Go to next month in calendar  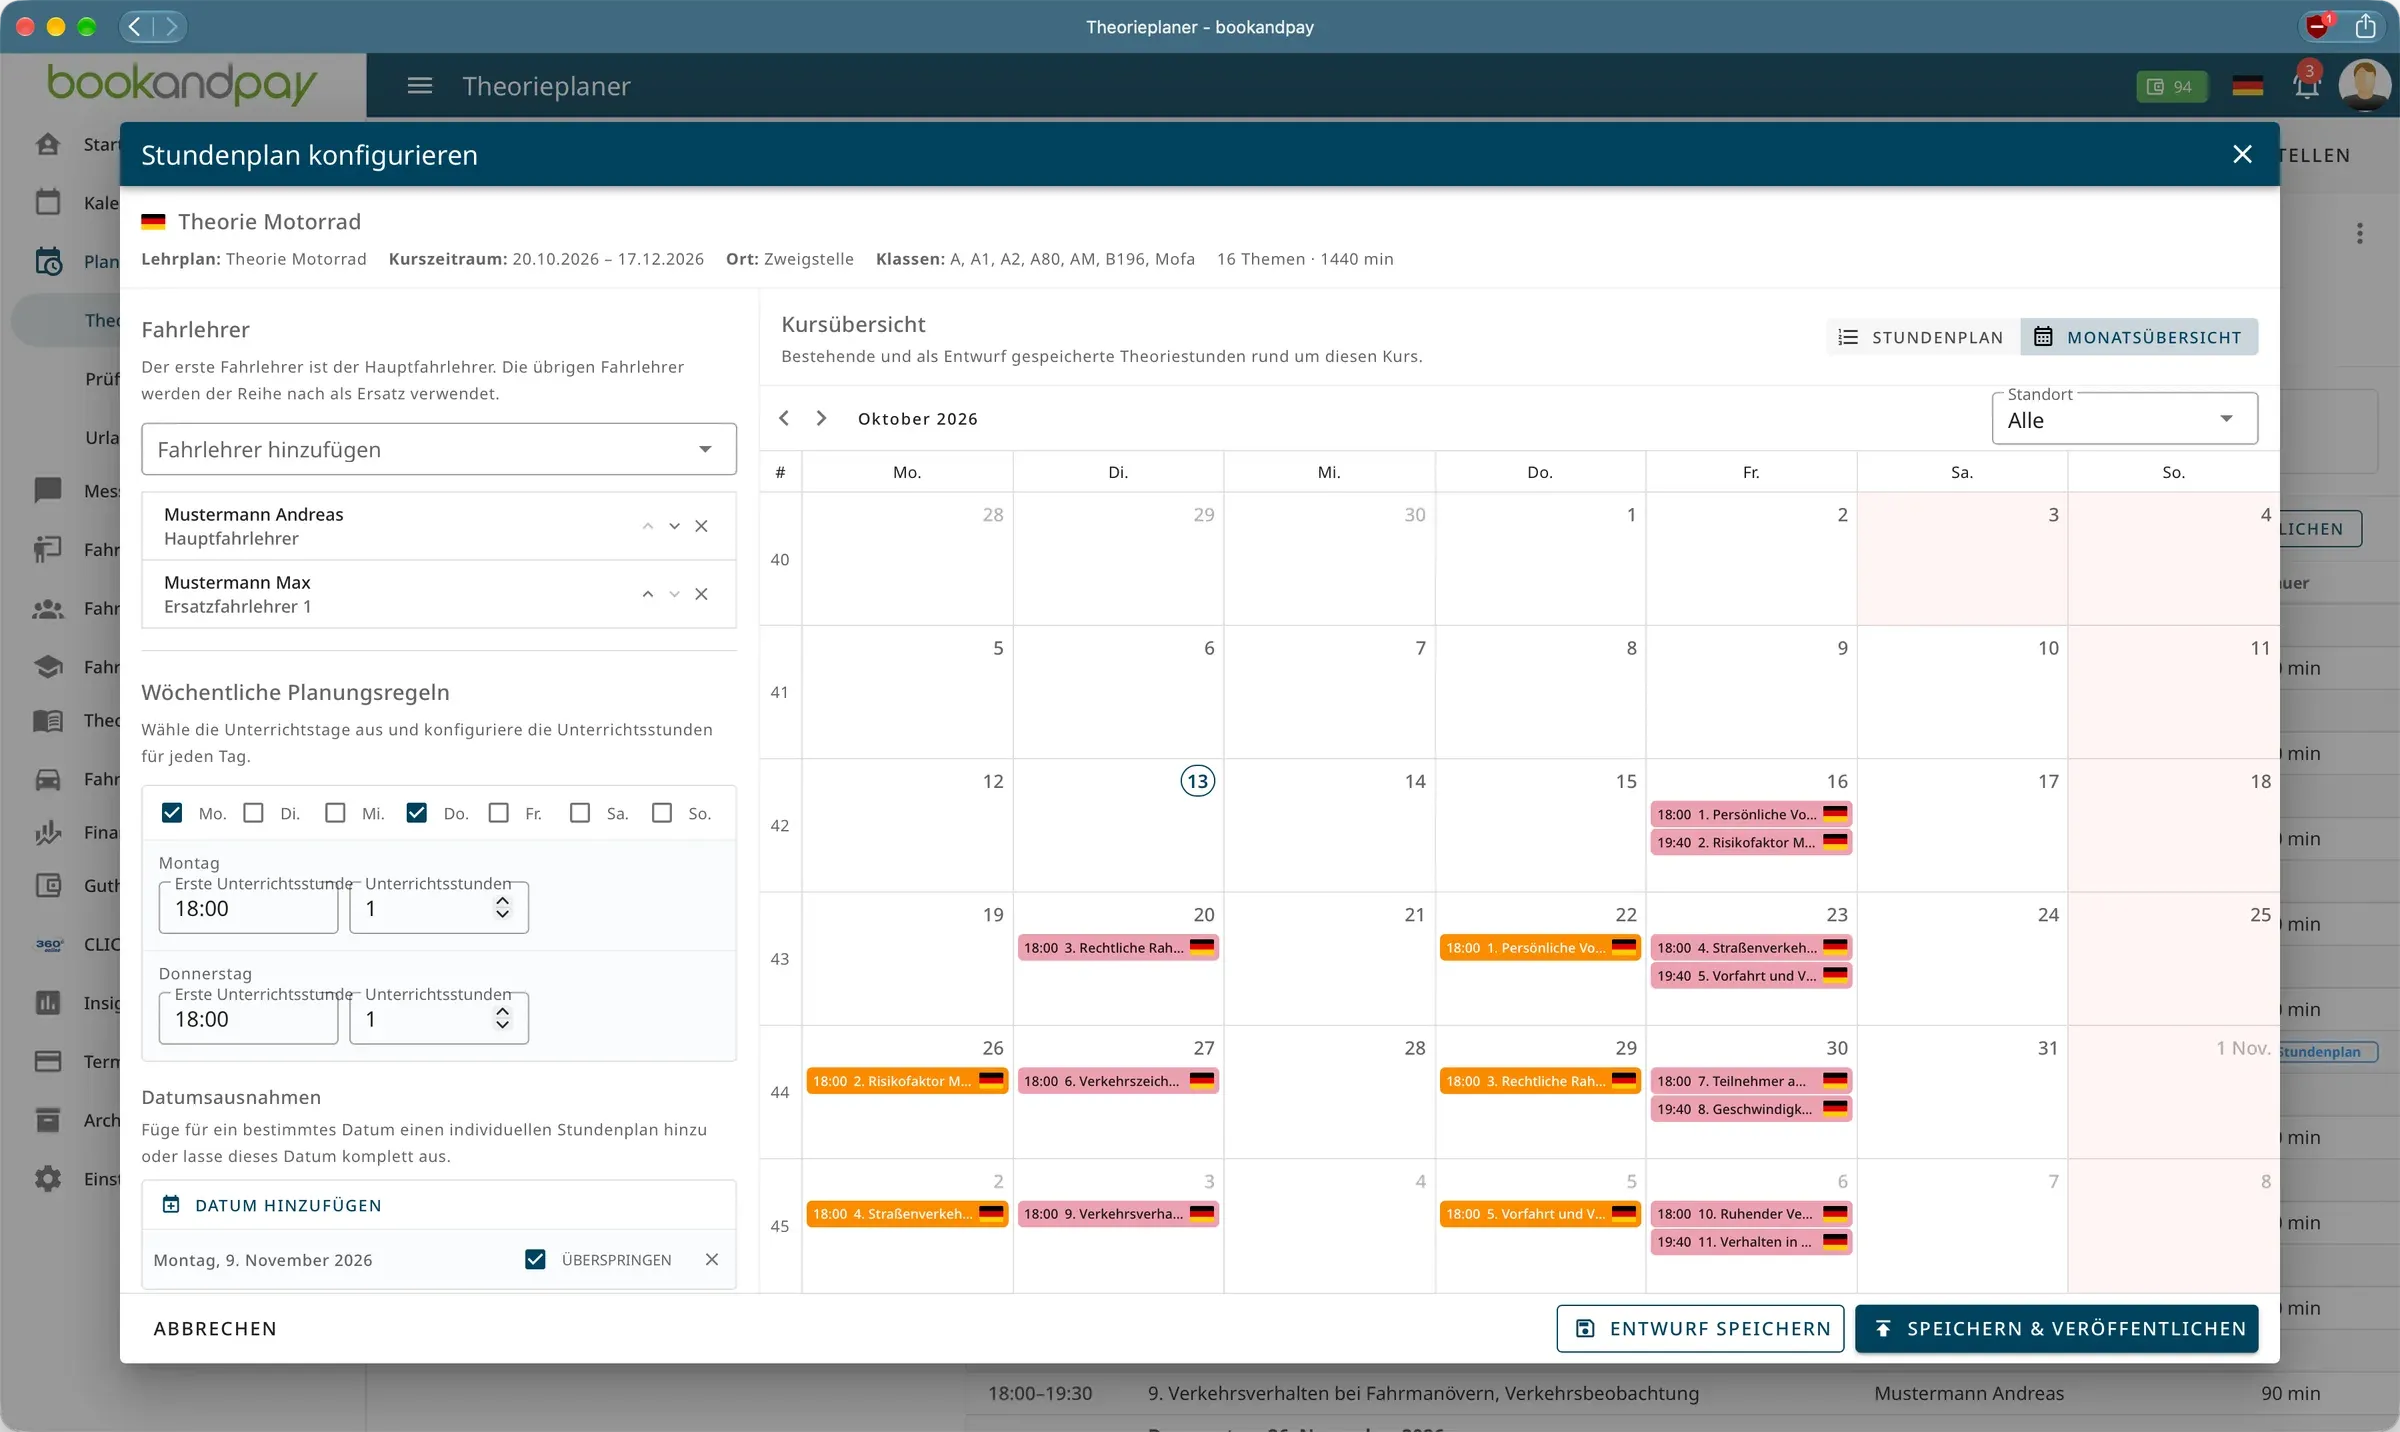[821, 418]
